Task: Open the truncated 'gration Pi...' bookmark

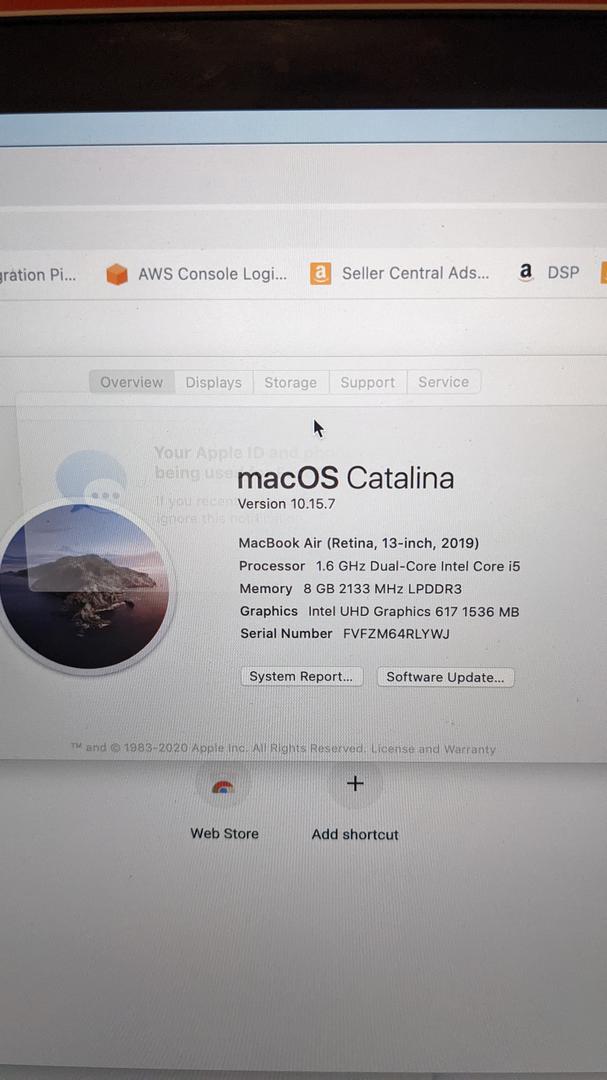Action: point(38,275)
